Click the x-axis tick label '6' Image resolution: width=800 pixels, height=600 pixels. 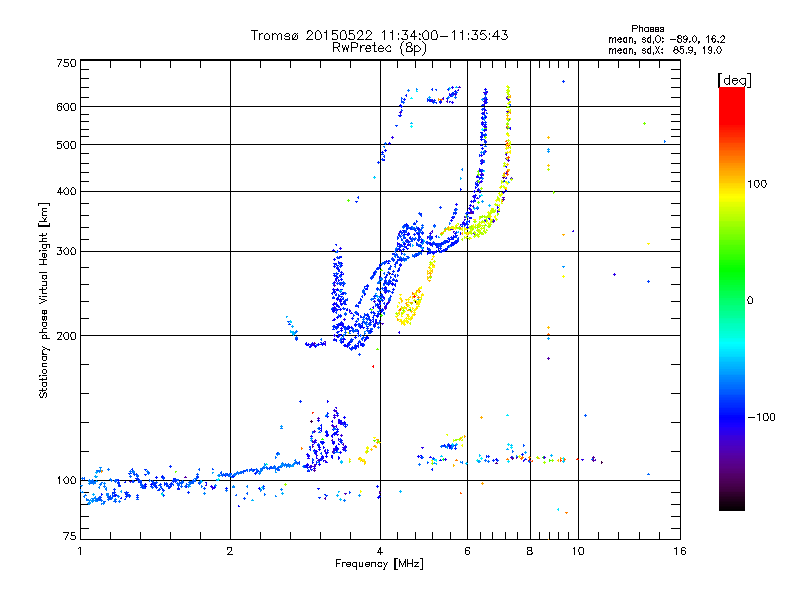pos(467,551)
